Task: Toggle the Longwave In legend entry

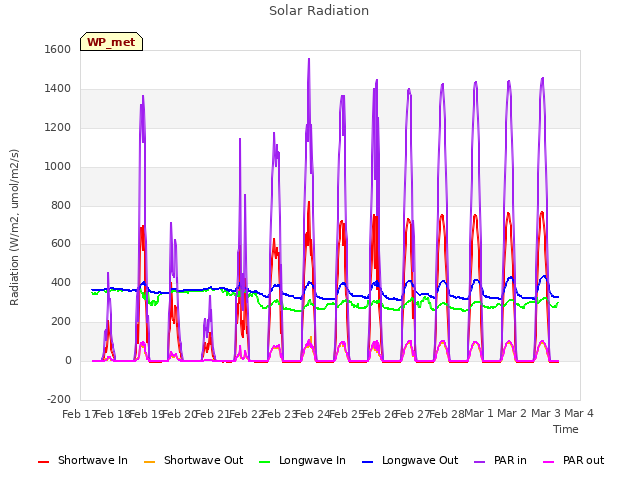Action: point(302,460)
